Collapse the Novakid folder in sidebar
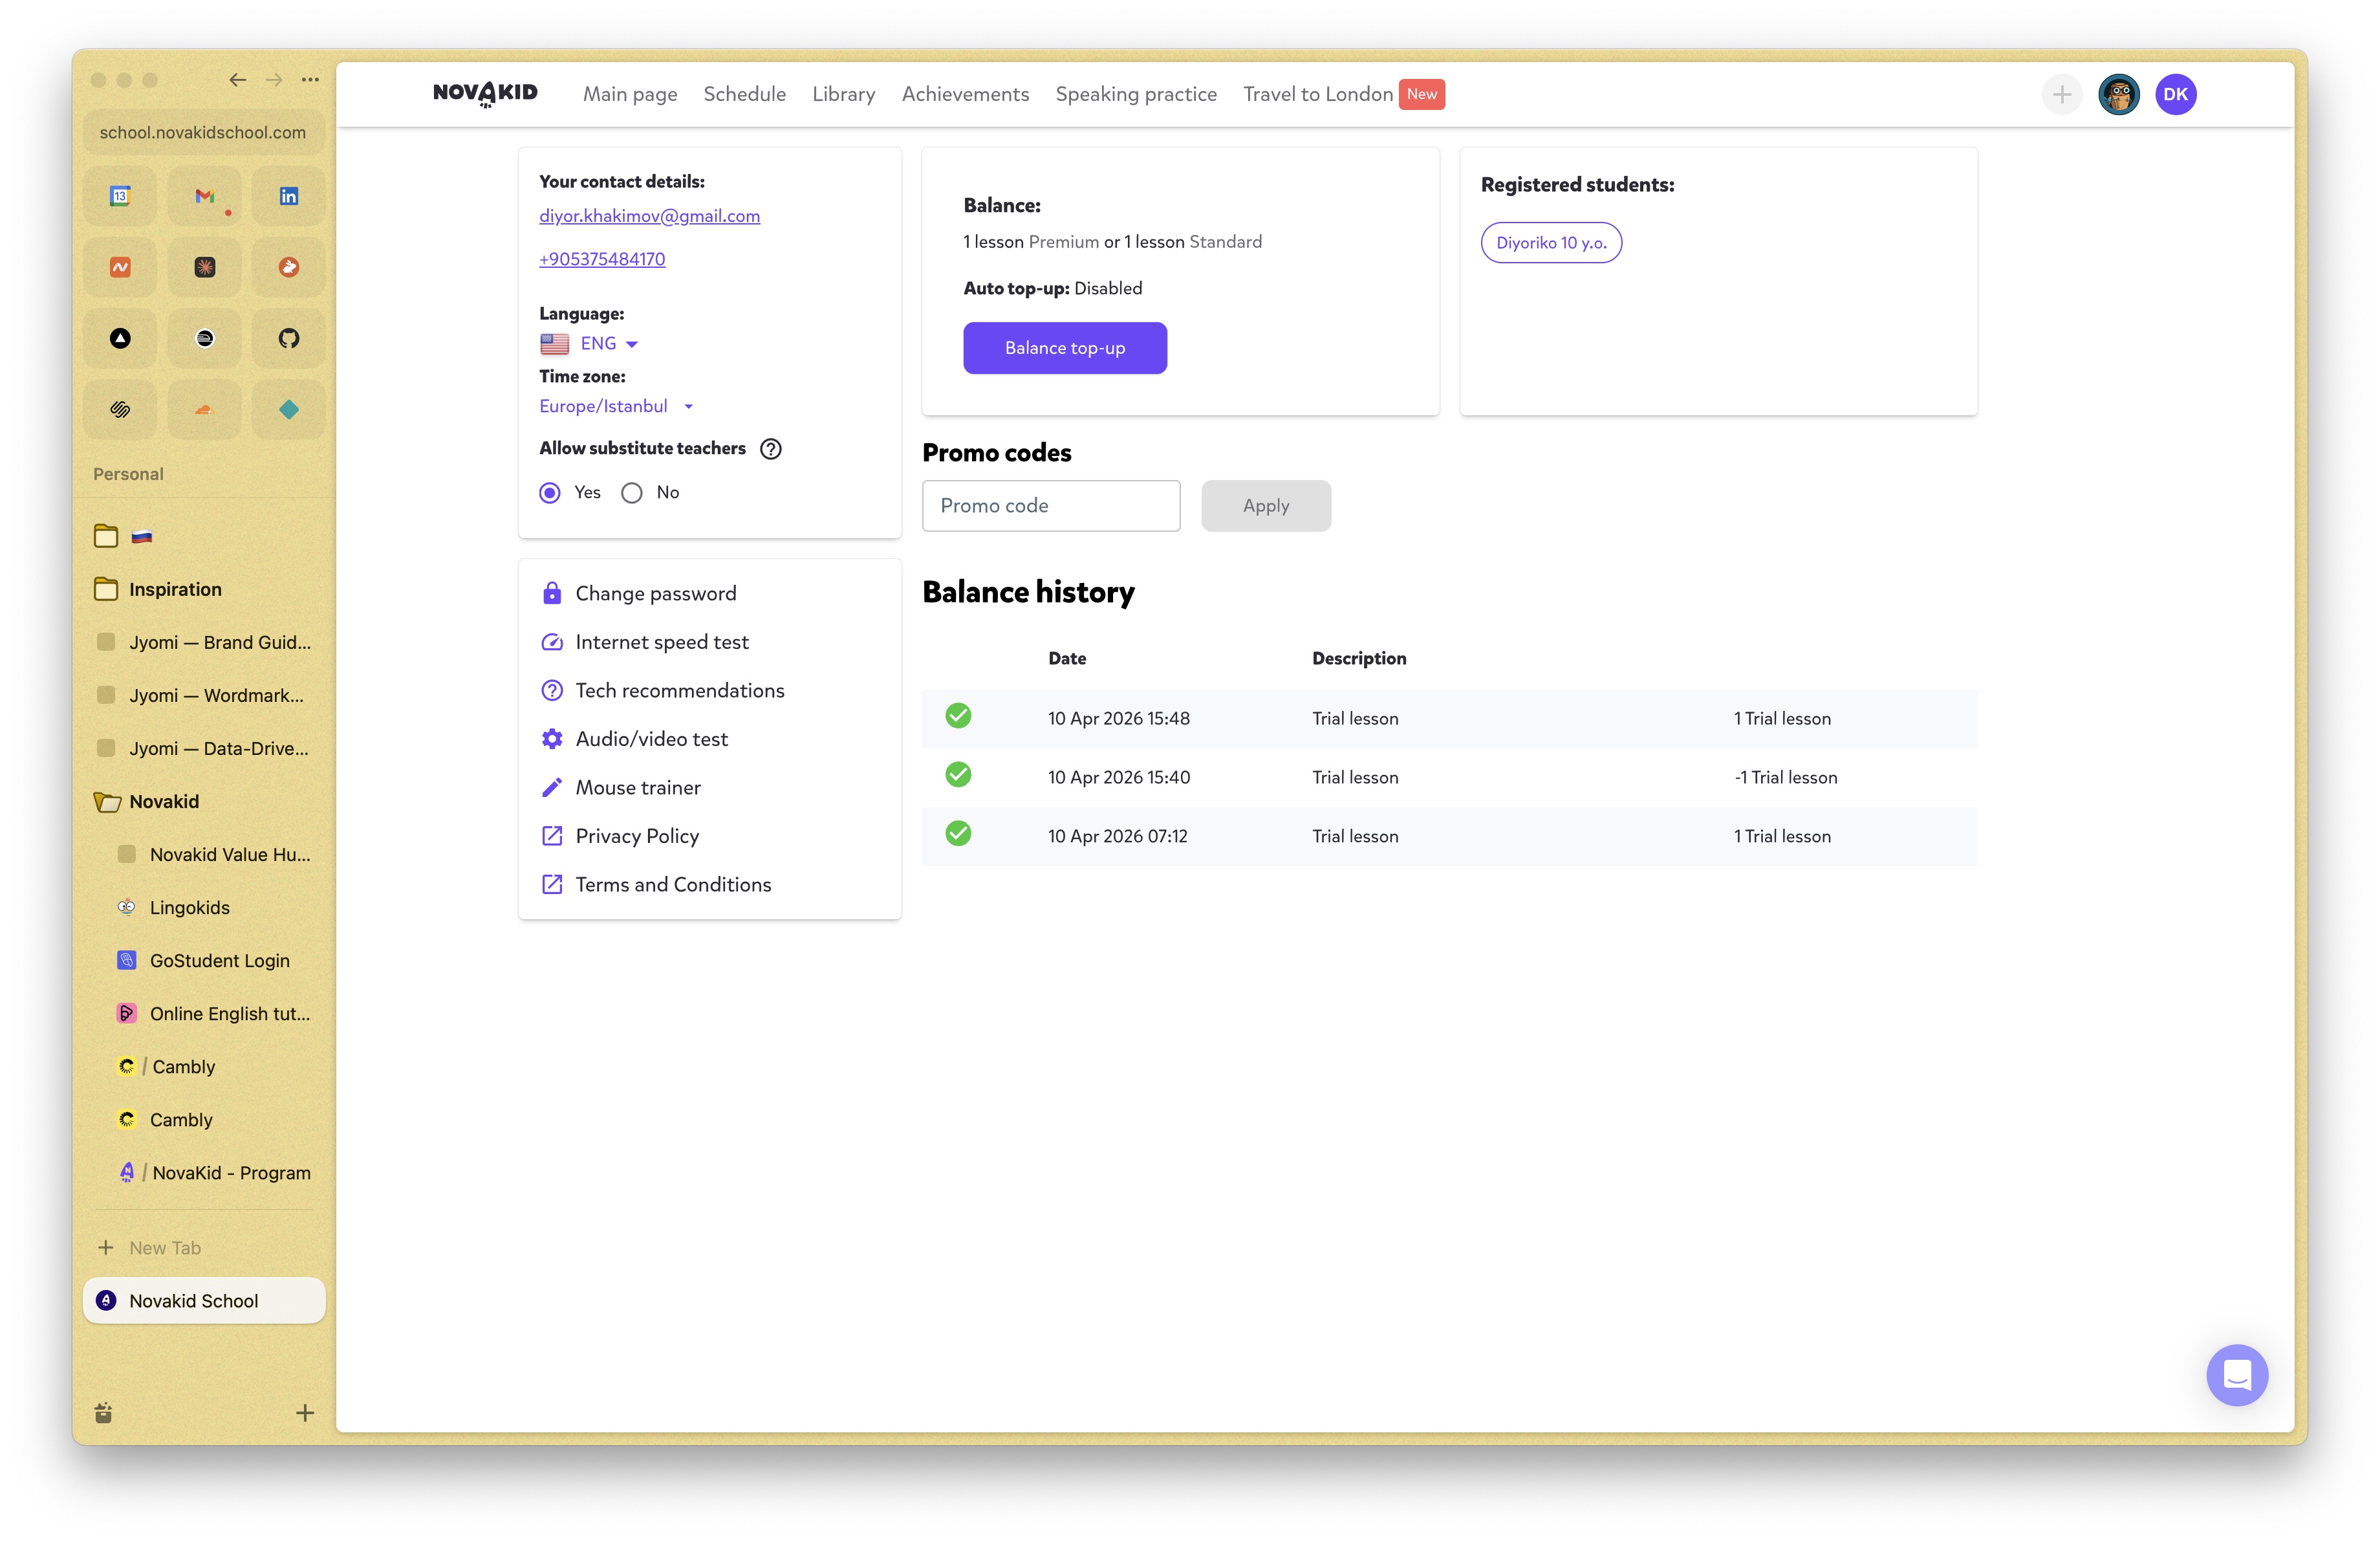 pos(163,801)
